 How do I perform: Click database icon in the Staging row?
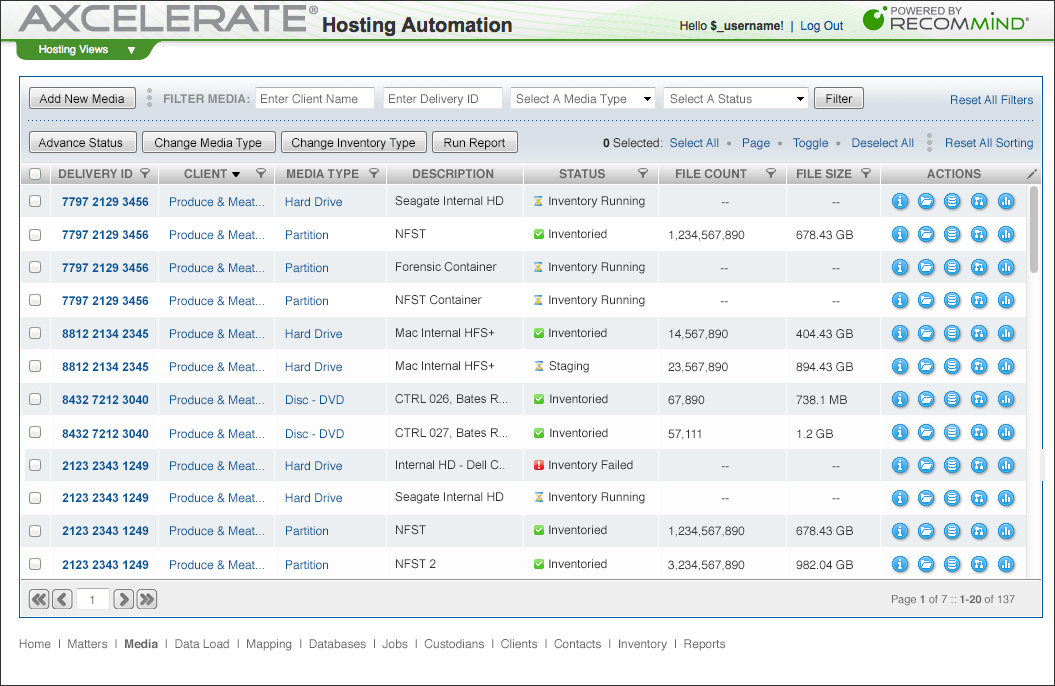point(952,366)
